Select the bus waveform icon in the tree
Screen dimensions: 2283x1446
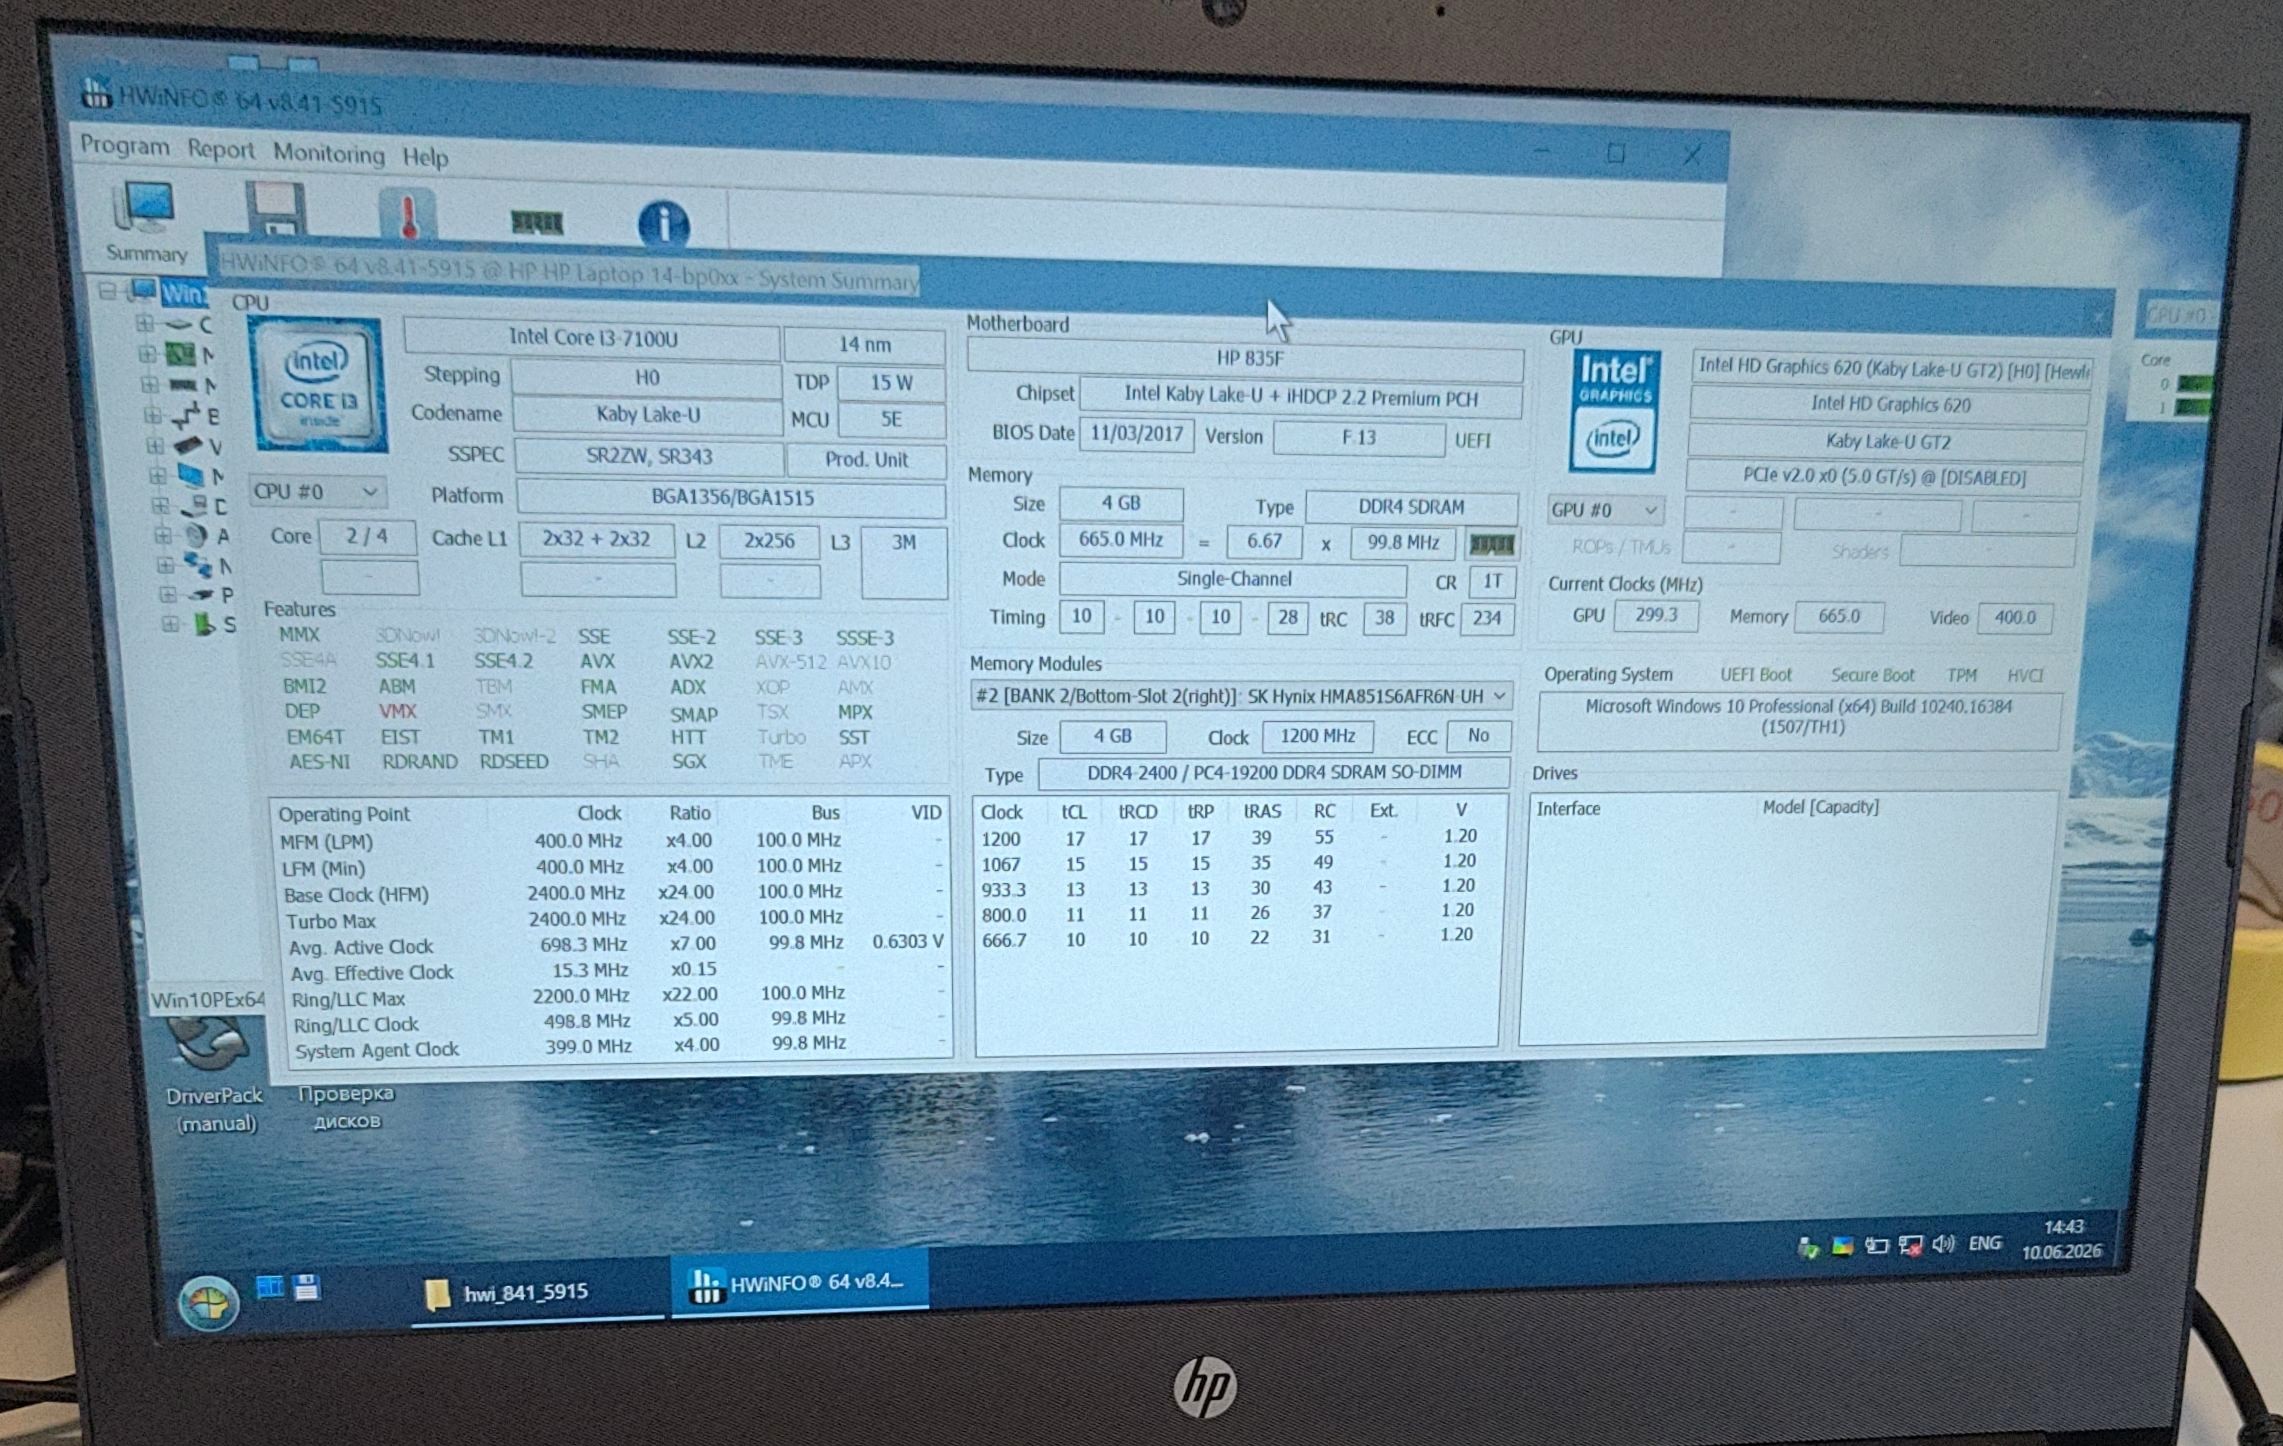[186, 415]
